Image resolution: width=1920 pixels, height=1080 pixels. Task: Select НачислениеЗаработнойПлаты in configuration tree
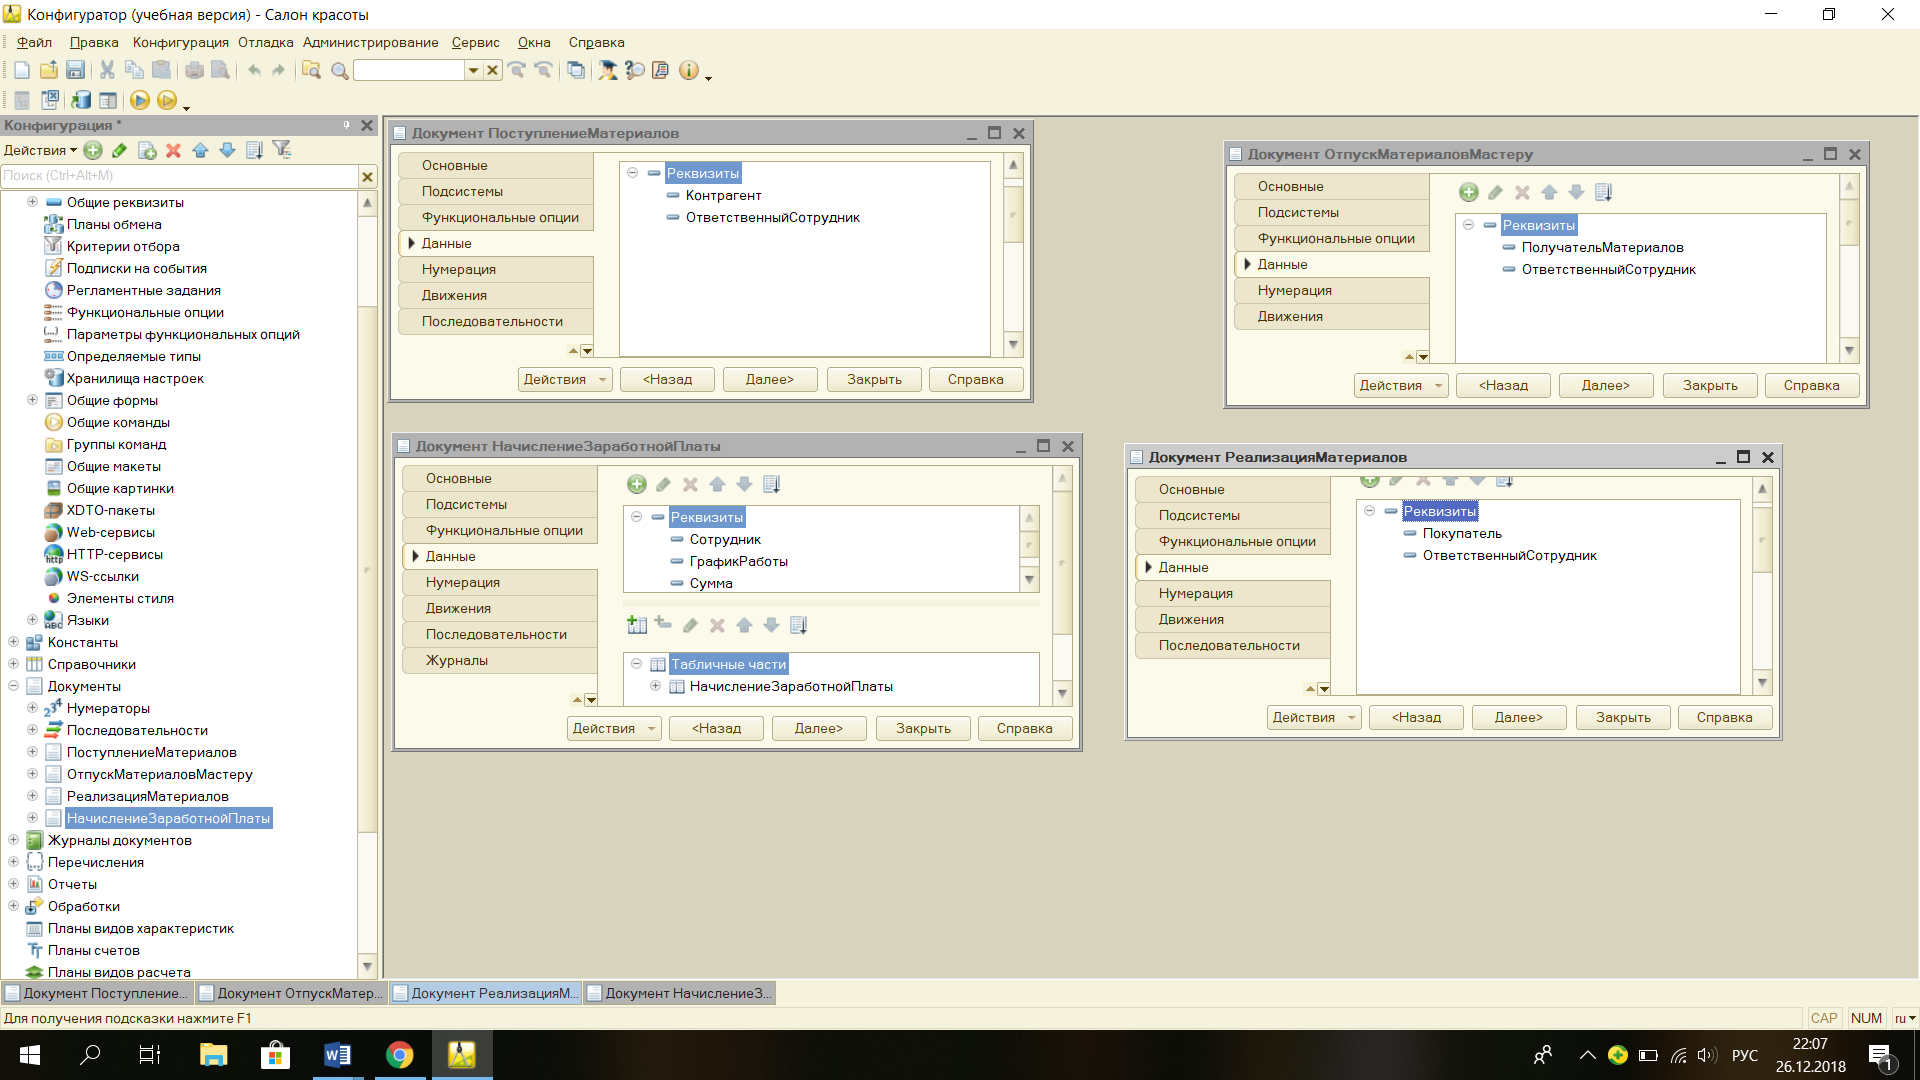point(167,818)
